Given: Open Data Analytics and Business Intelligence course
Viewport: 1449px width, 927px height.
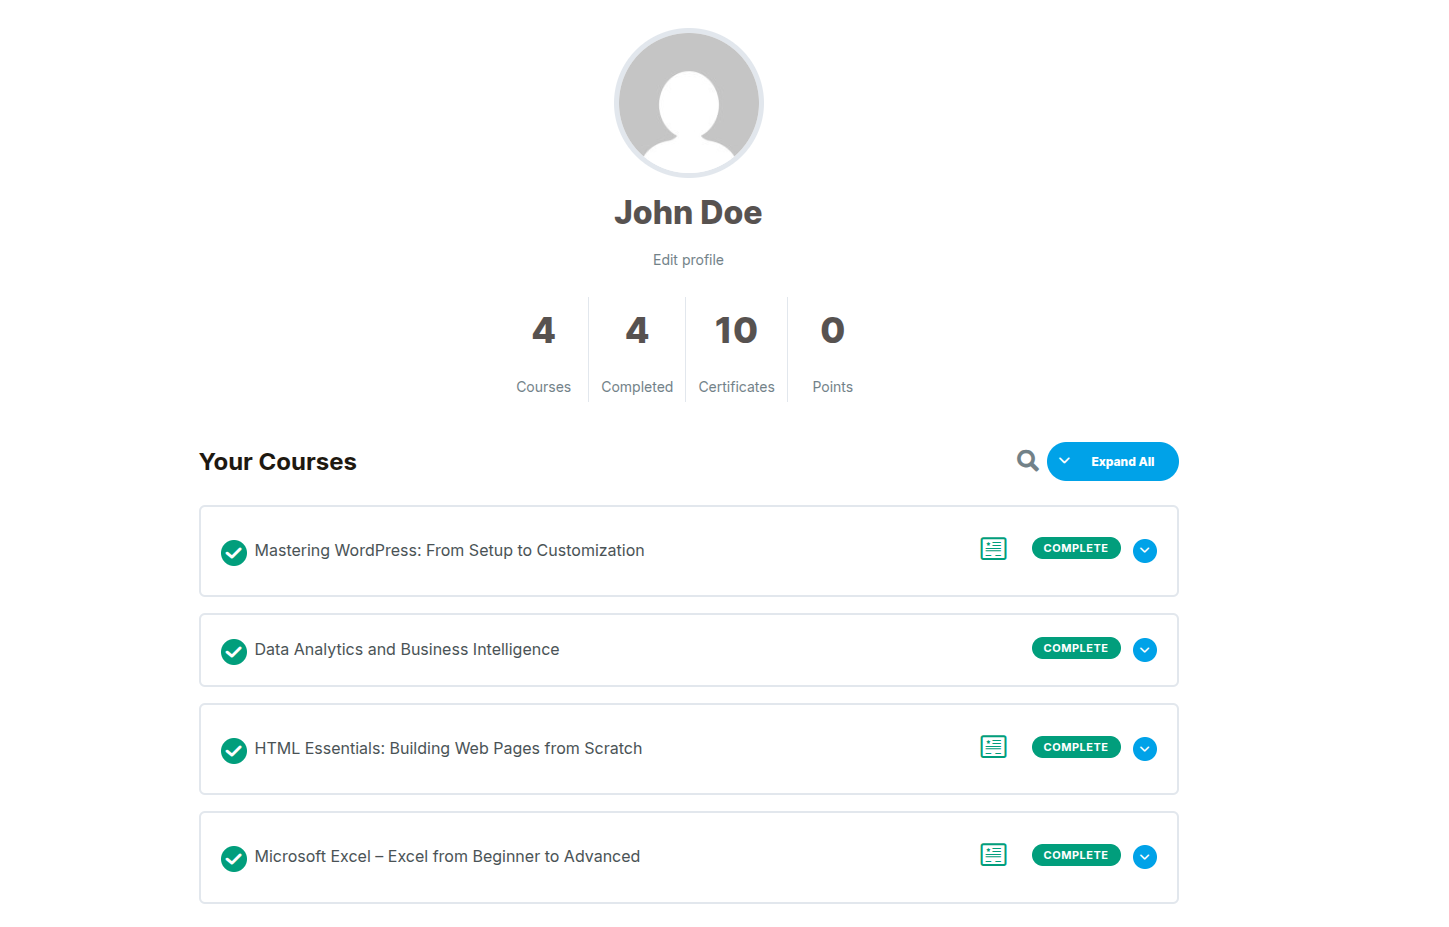Looking at the screenshot, I should coord(407,650).
